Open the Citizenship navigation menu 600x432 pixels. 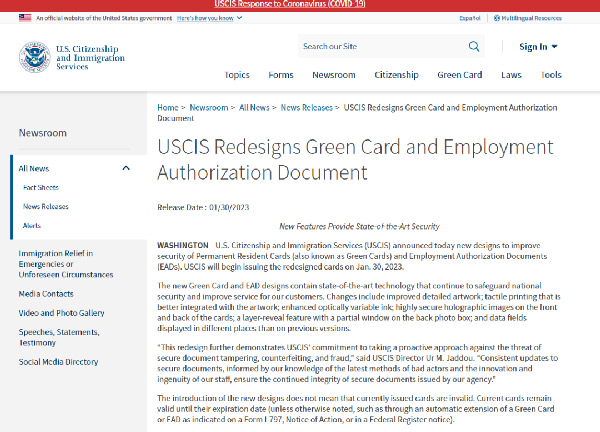(x=396, y=75)
